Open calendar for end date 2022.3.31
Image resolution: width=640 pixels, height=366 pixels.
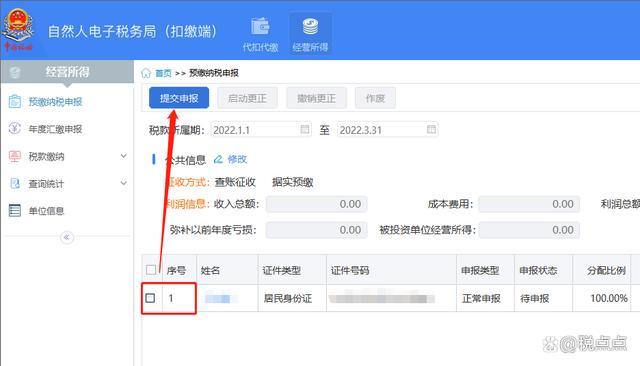click(x=431, y=129)
